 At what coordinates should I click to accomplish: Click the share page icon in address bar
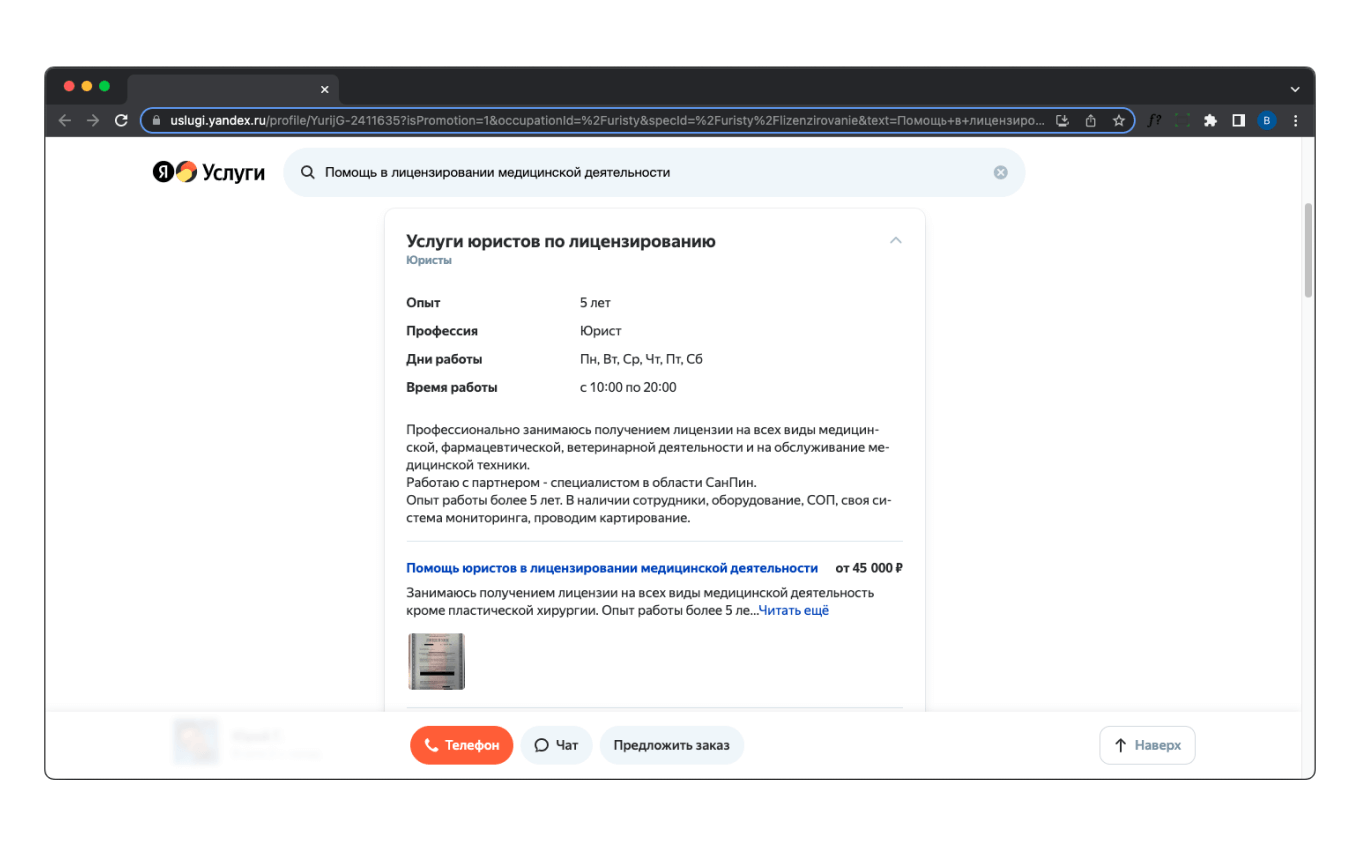coord(1091,120)
